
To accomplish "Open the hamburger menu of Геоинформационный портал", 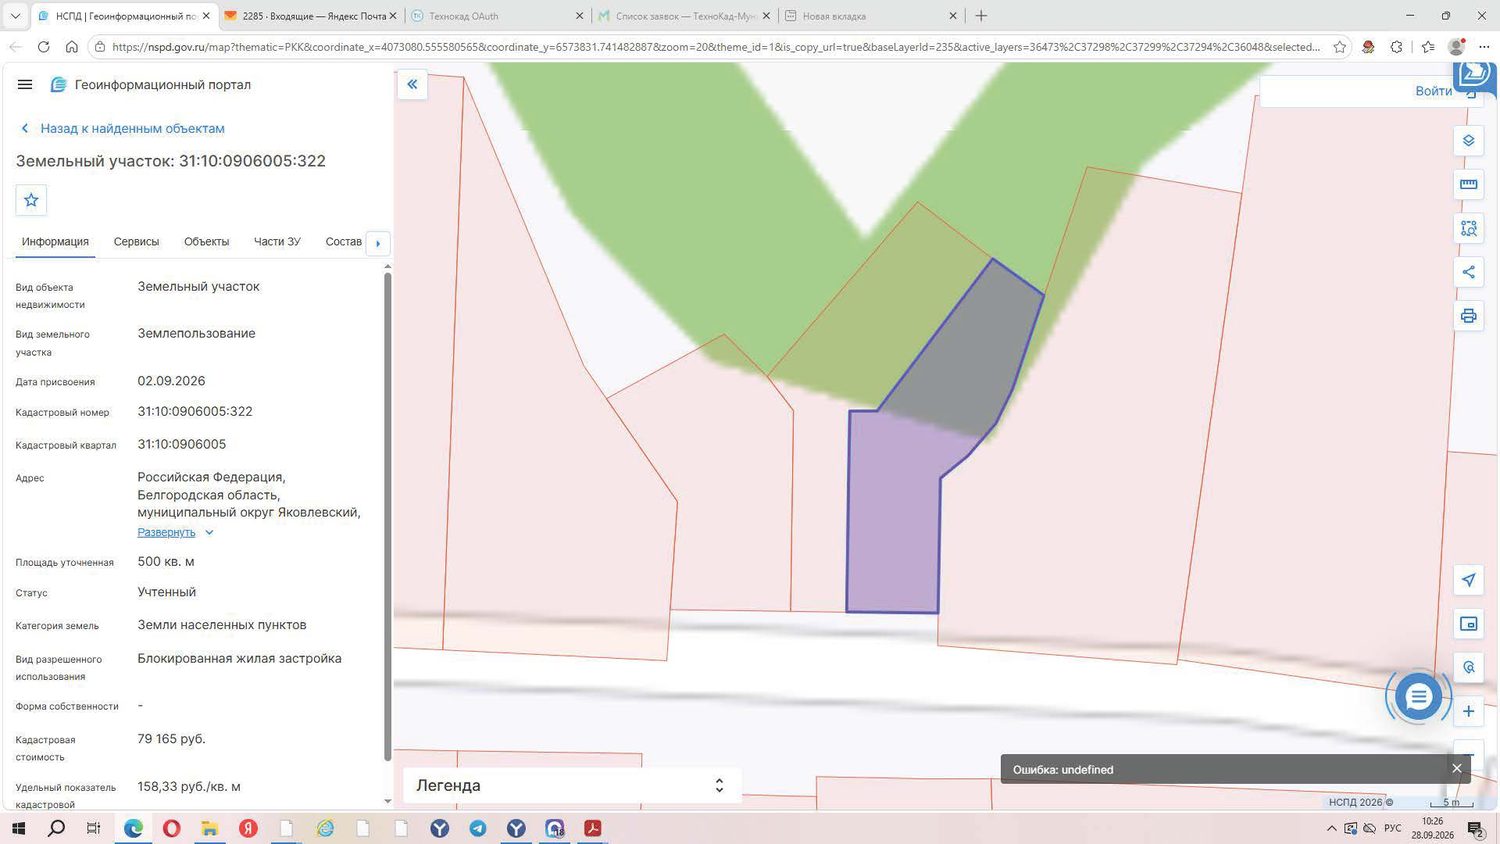I will (x=25, y=85).
